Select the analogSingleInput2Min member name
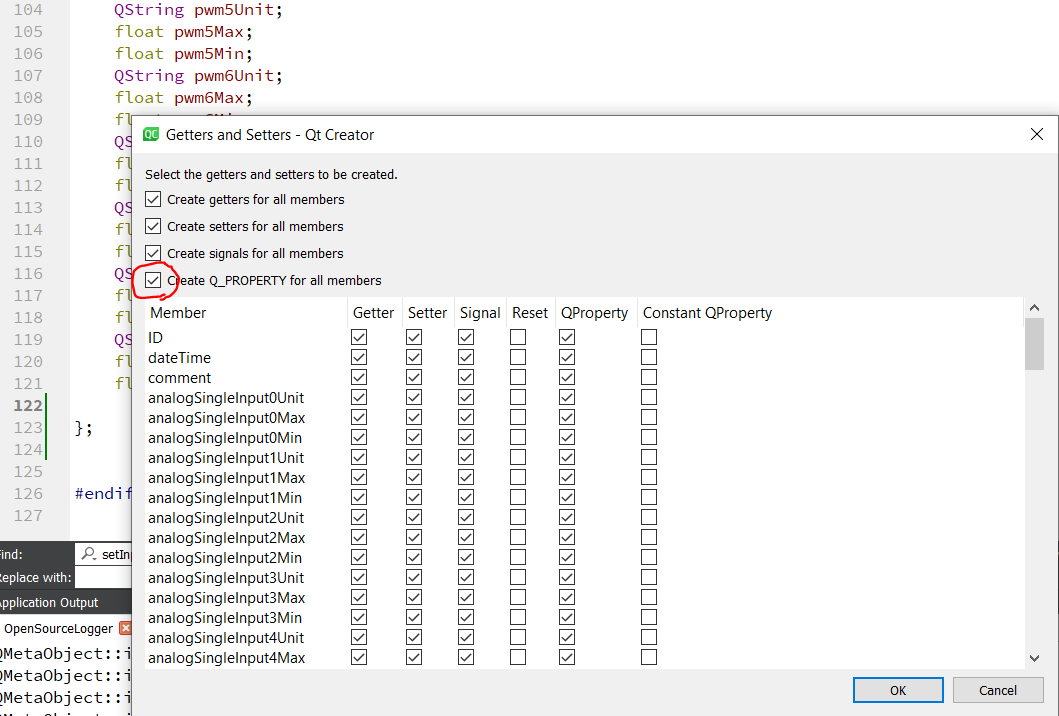Image resolution: width=1059 pixels, height=716 pixels. coord(225,558)
